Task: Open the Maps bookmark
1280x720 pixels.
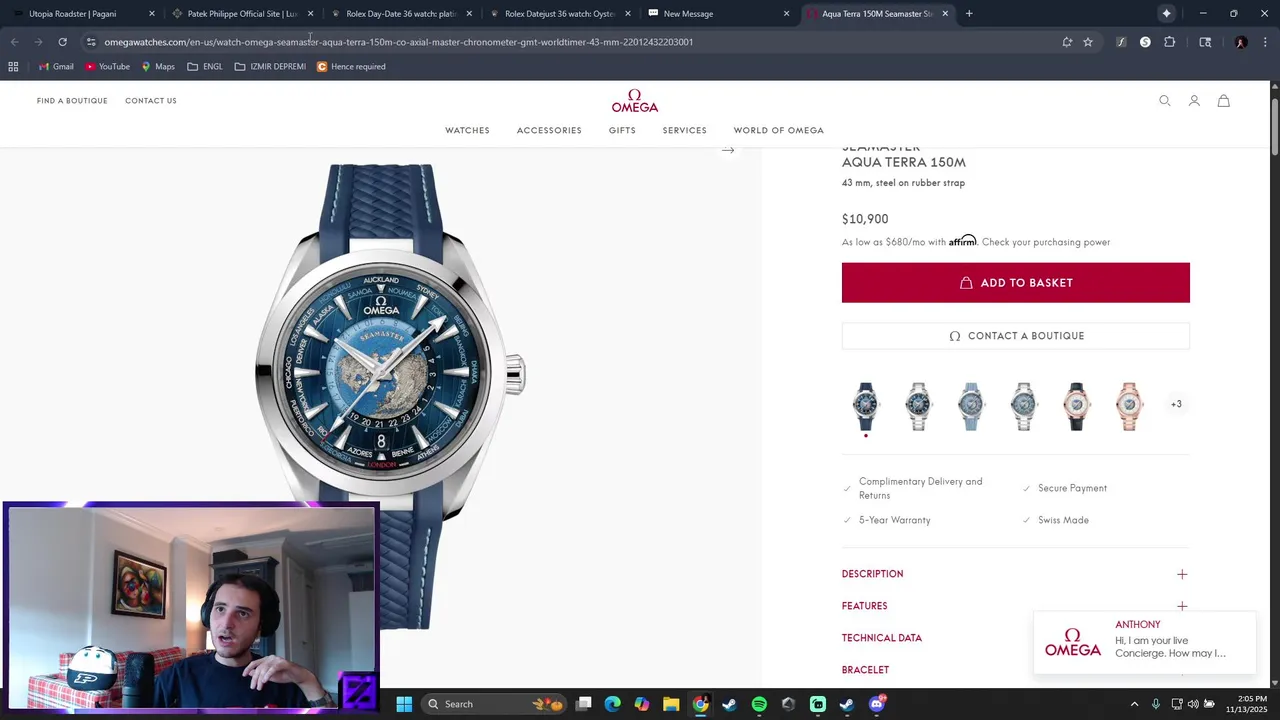Action: click(158, 67)
